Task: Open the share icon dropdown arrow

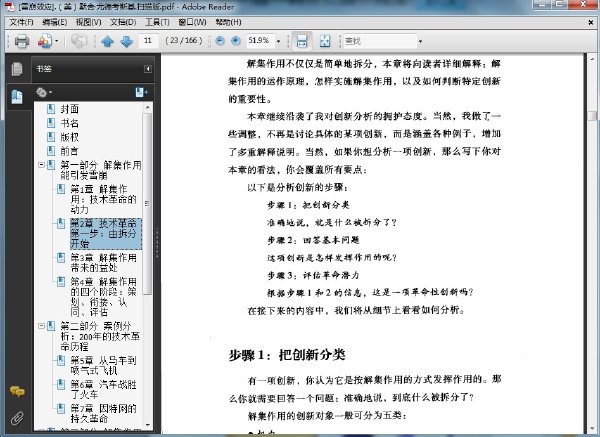Action: tap(57, 41)
